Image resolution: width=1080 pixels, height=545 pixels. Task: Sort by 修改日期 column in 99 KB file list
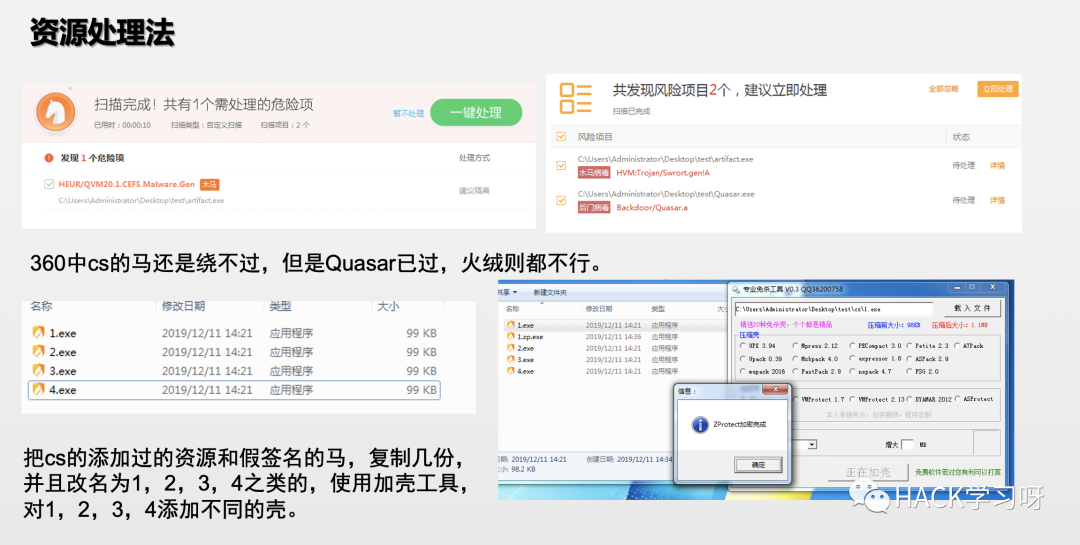(183, 306)
